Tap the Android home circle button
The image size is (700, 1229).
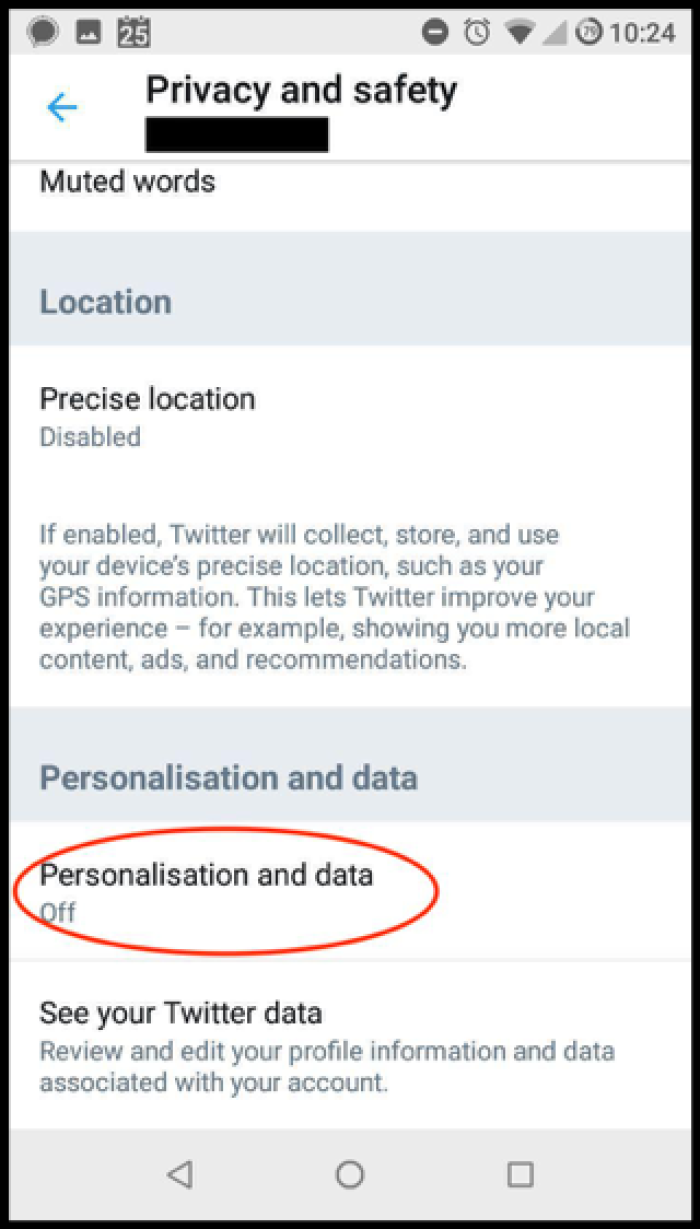coord(350,1174)
